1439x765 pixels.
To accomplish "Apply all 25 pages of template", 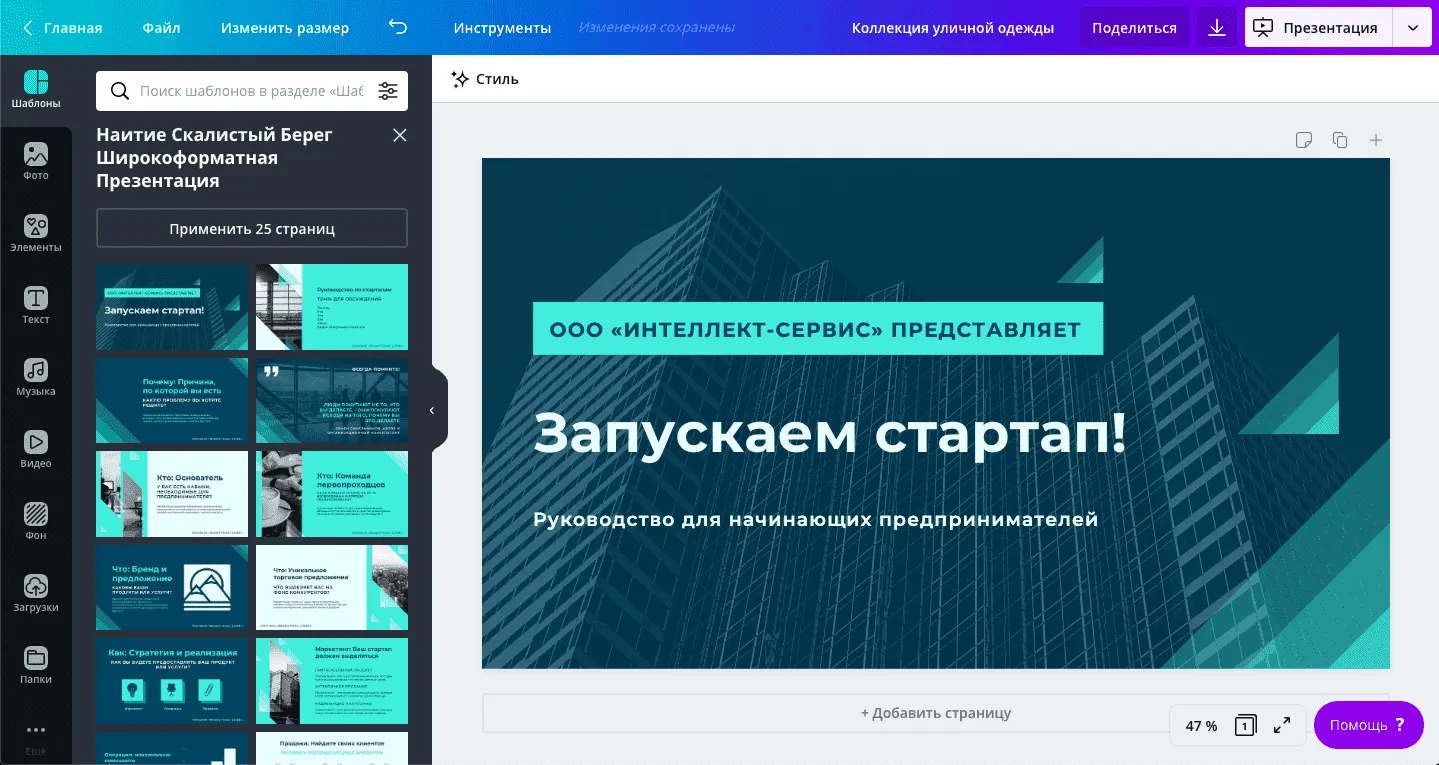I will click(252, 228).
